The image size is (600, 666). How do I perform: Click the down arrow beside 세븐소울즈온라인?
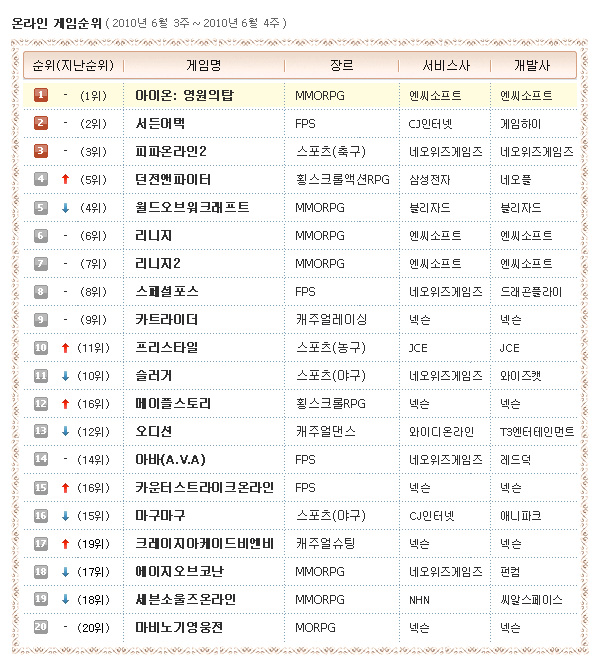(65, 599)
